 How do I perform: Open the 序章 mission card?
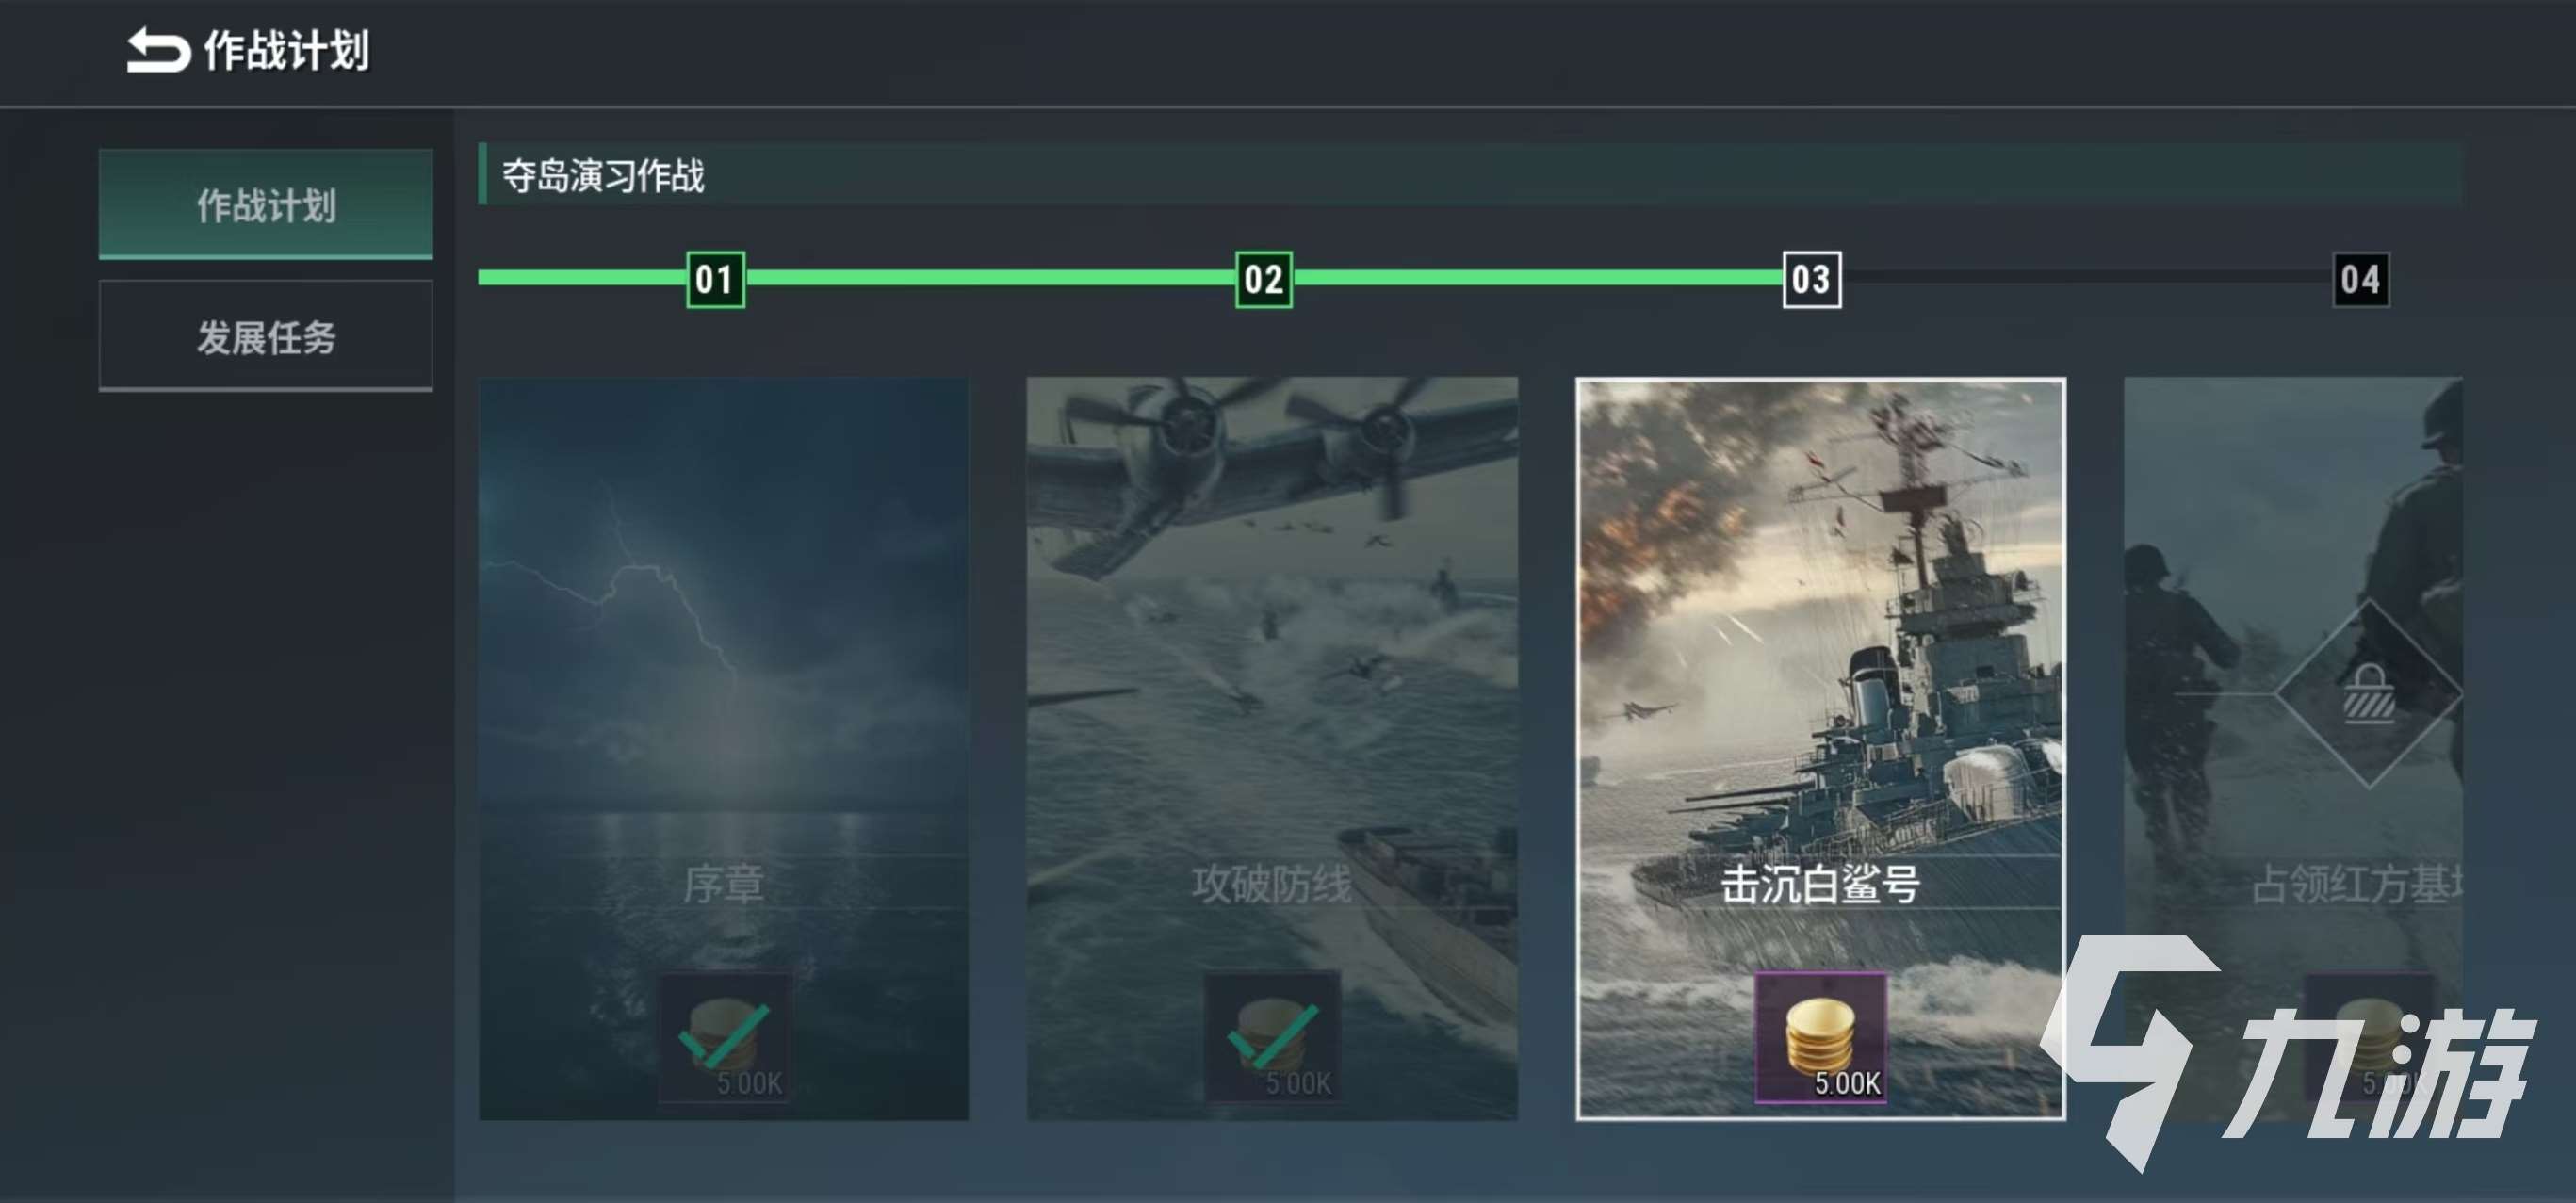click(724, 748)
